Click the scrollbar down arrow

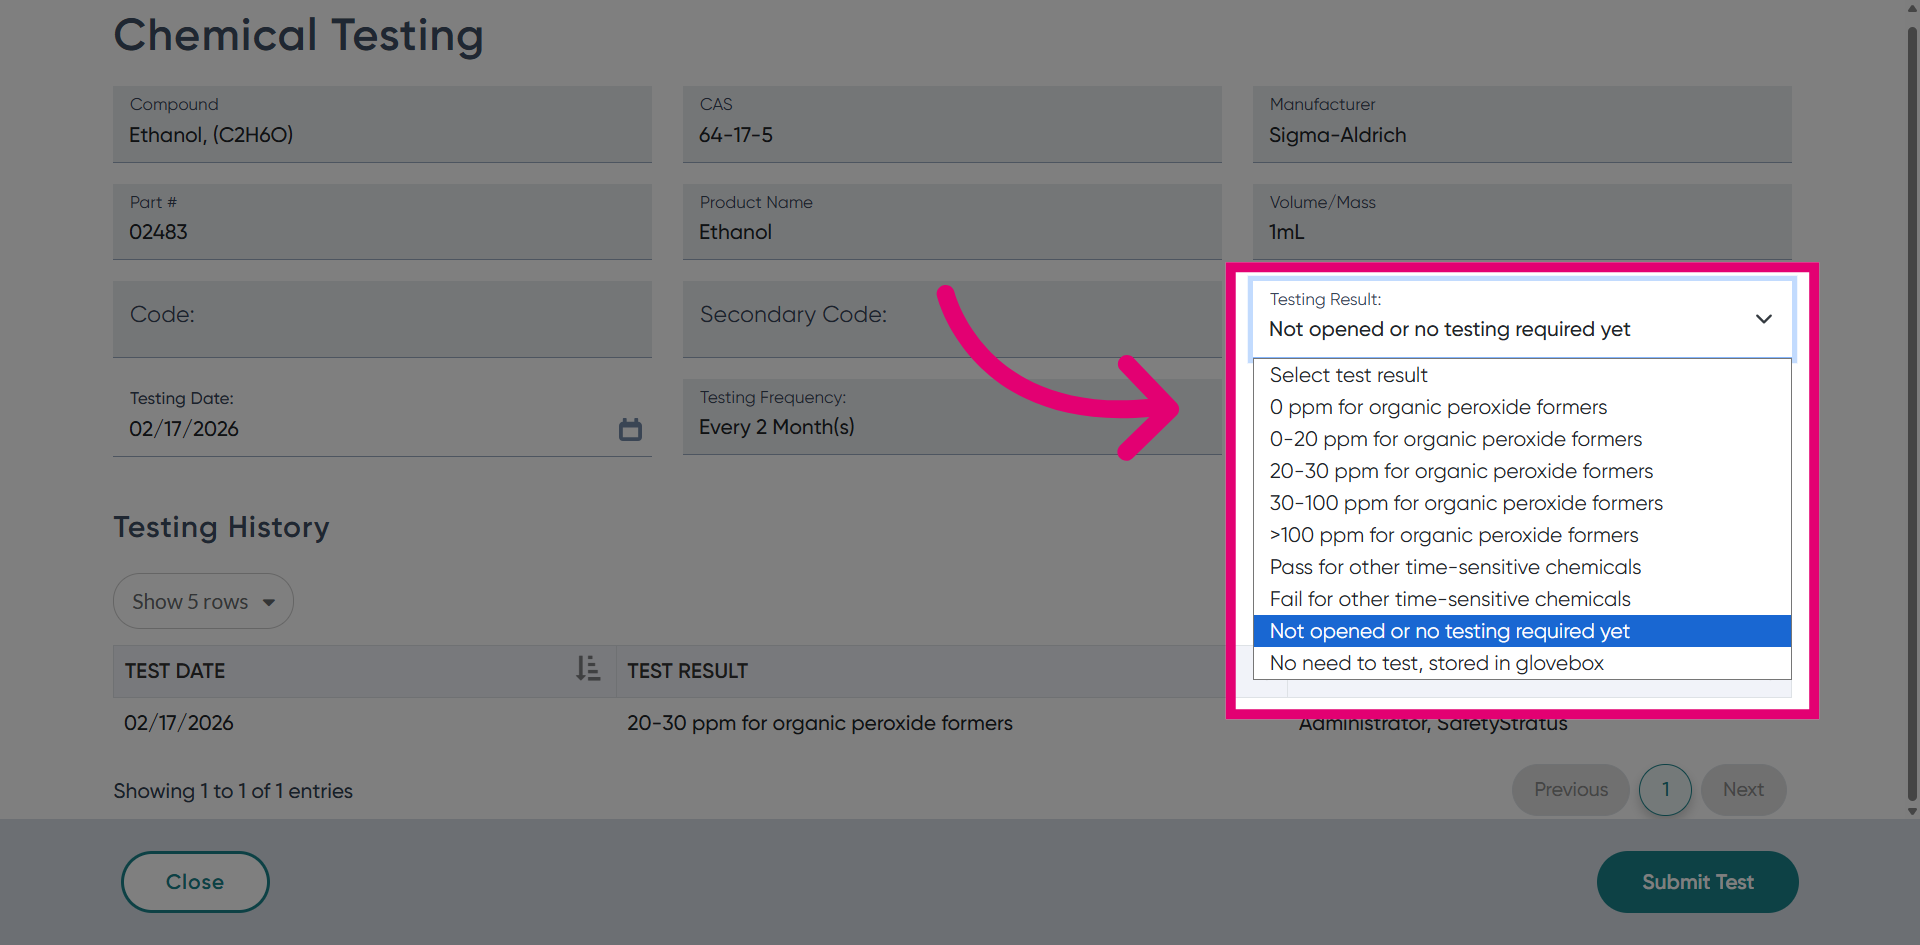(x=1912, y=811)
